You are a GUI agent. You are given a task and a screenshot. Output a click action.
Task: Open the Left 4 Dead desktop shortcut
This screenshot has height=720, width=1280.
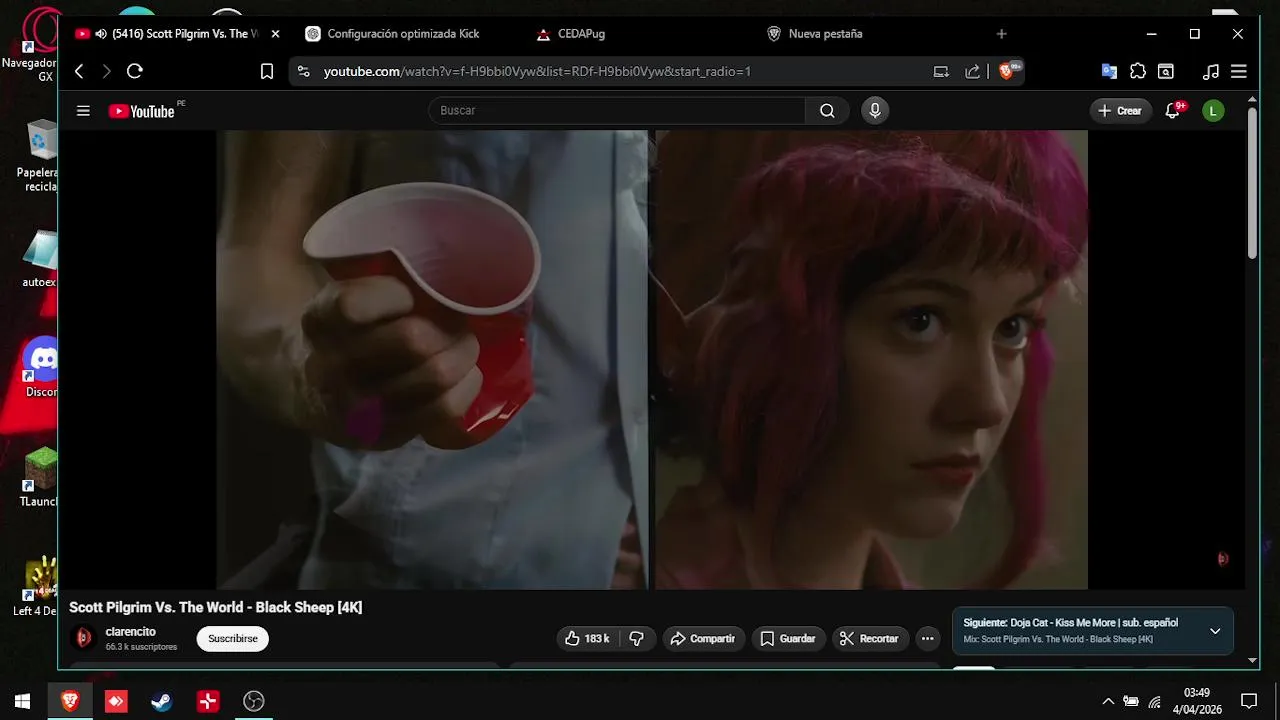(x=36, y=587)
